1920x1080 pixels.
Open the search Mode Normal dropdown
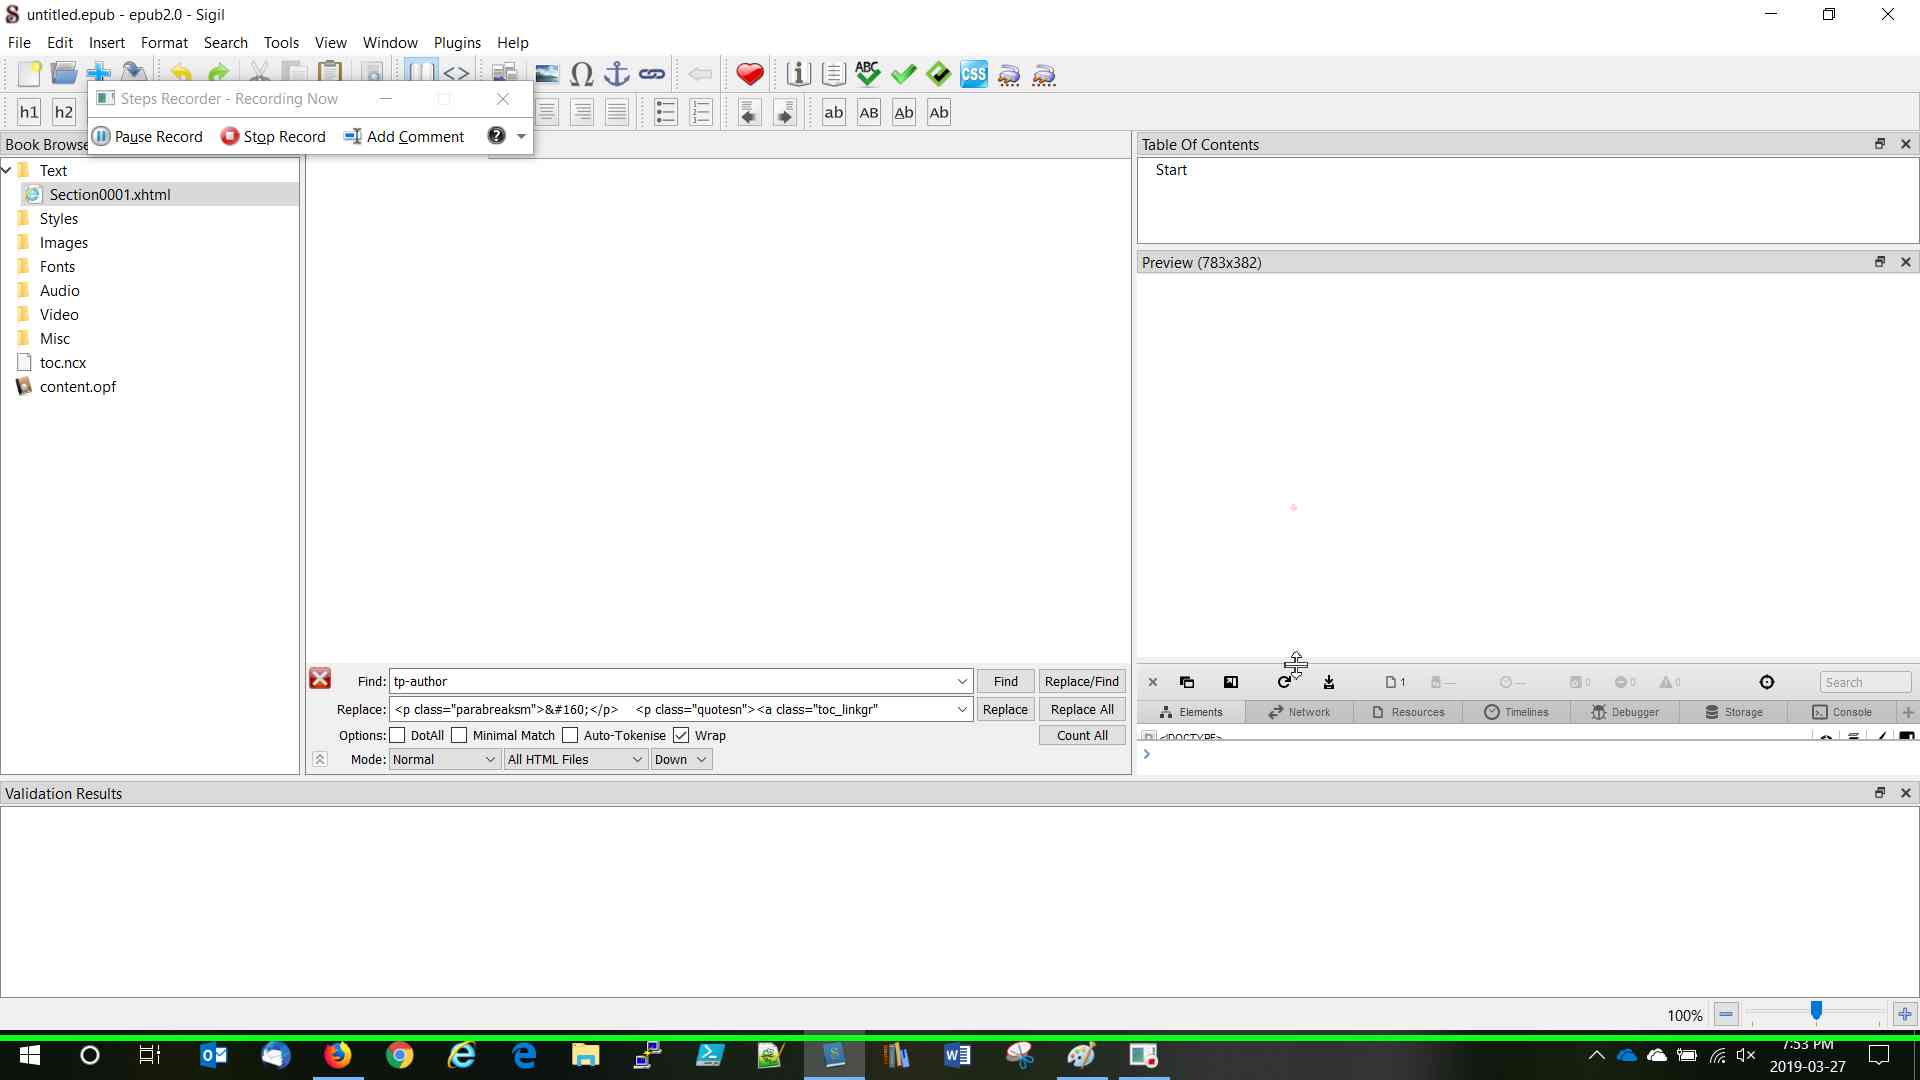click(x=444, y=759)
